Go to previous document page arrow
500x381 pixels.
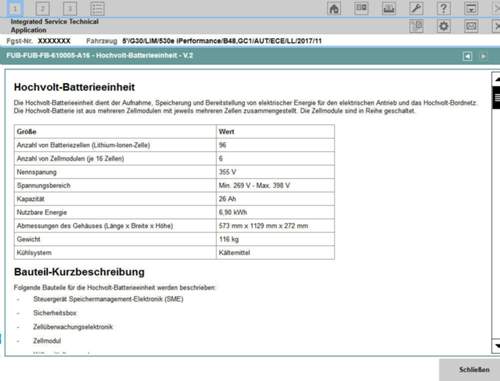(x=467, y=56)
